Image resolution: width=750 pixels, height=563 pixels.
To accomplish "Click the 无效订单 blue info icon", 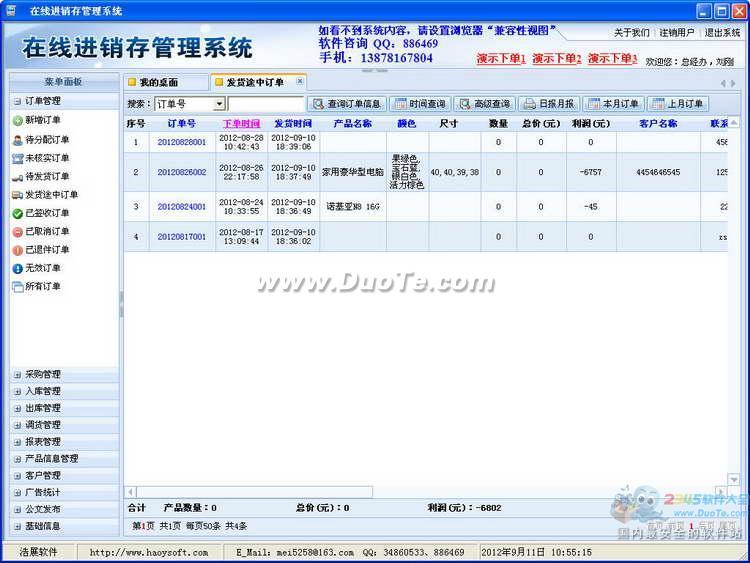I will pyautogui.click(x=18, y=268).
